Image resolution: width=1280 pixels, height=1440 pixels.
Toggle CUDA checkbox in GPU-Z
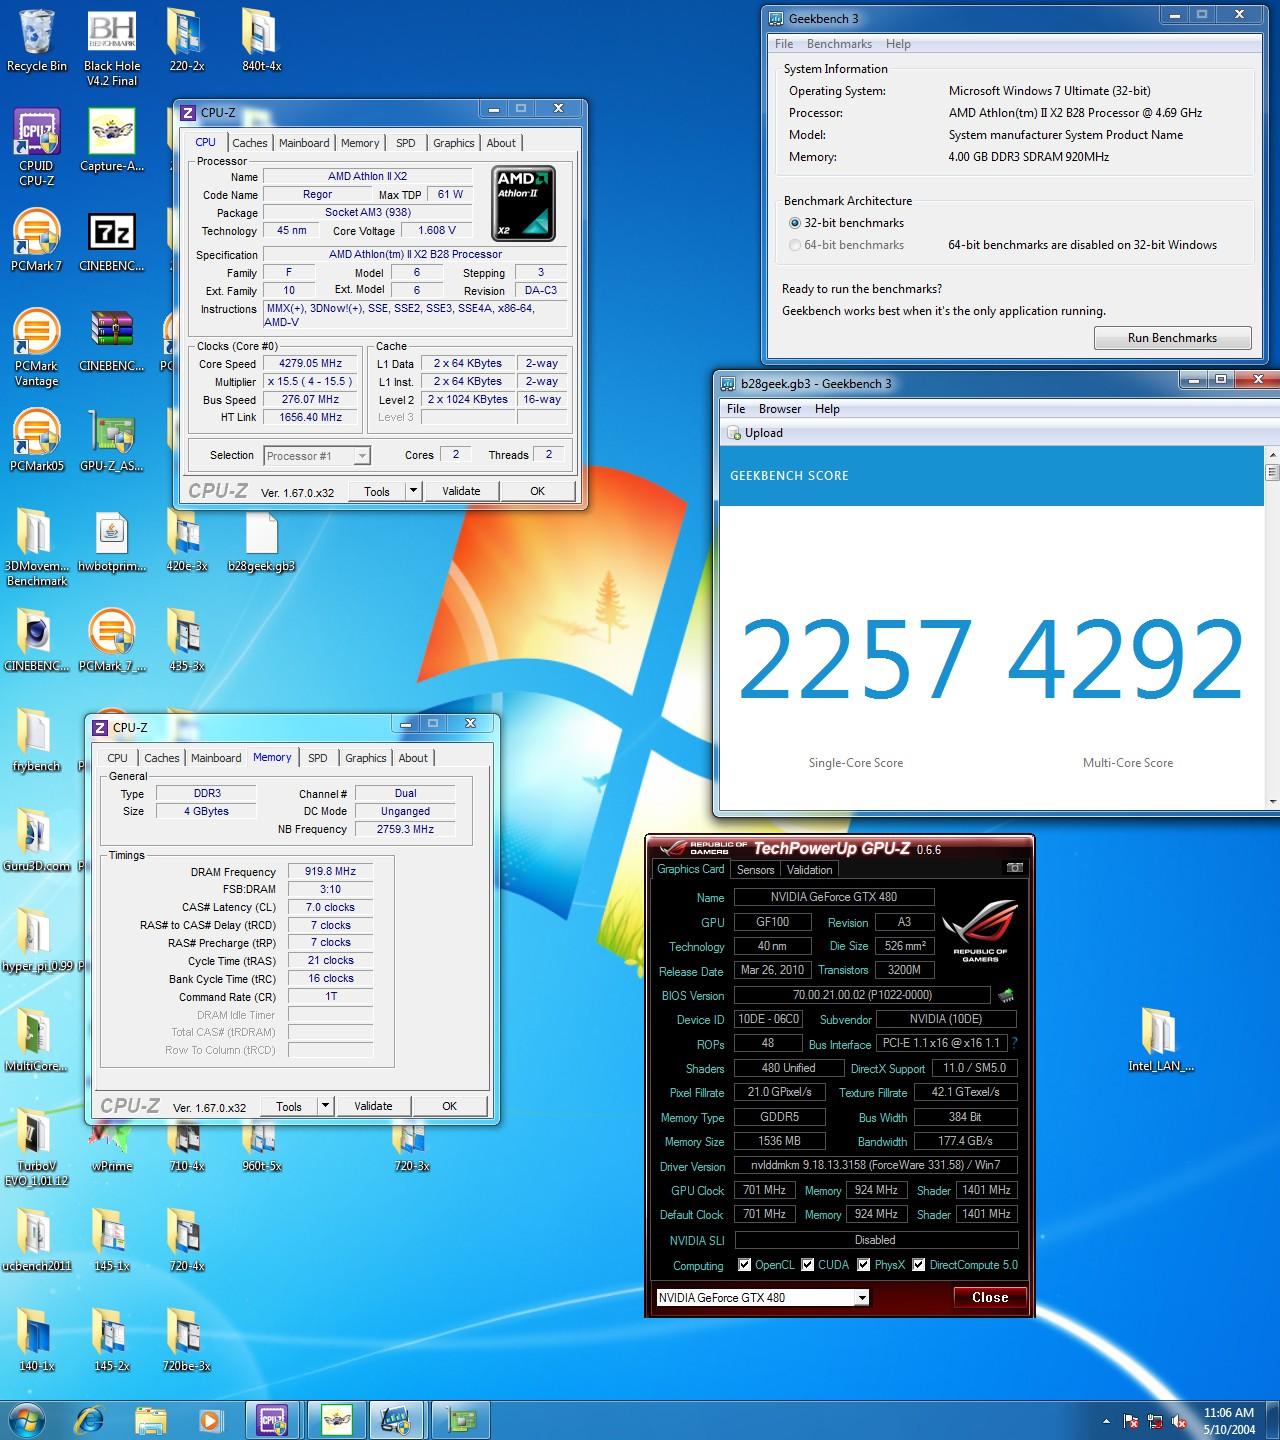[x=808, y=1265]
